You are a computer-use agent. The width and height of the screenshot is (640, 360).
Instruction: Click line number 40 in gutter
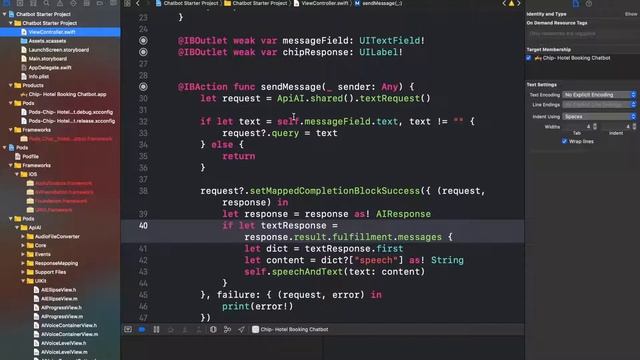(143, 226)
